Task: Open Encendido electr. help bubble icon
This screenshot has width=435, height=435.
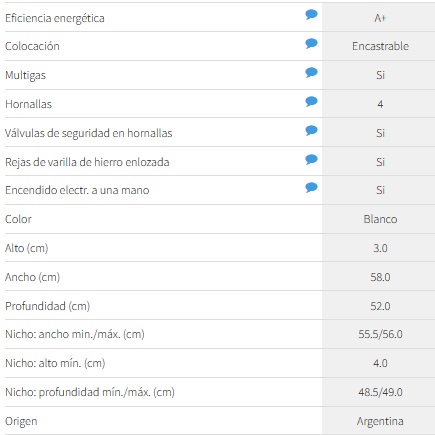Action: pyautogui.click(x=311, y=188)
